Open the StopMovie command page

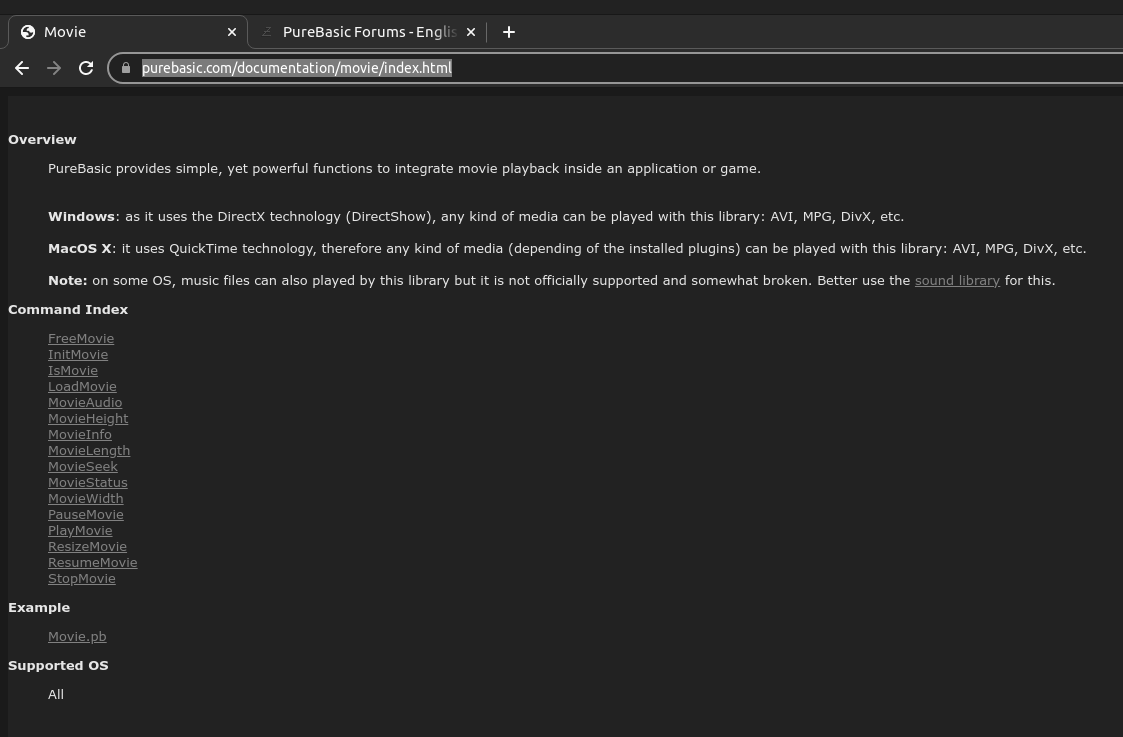82,579
